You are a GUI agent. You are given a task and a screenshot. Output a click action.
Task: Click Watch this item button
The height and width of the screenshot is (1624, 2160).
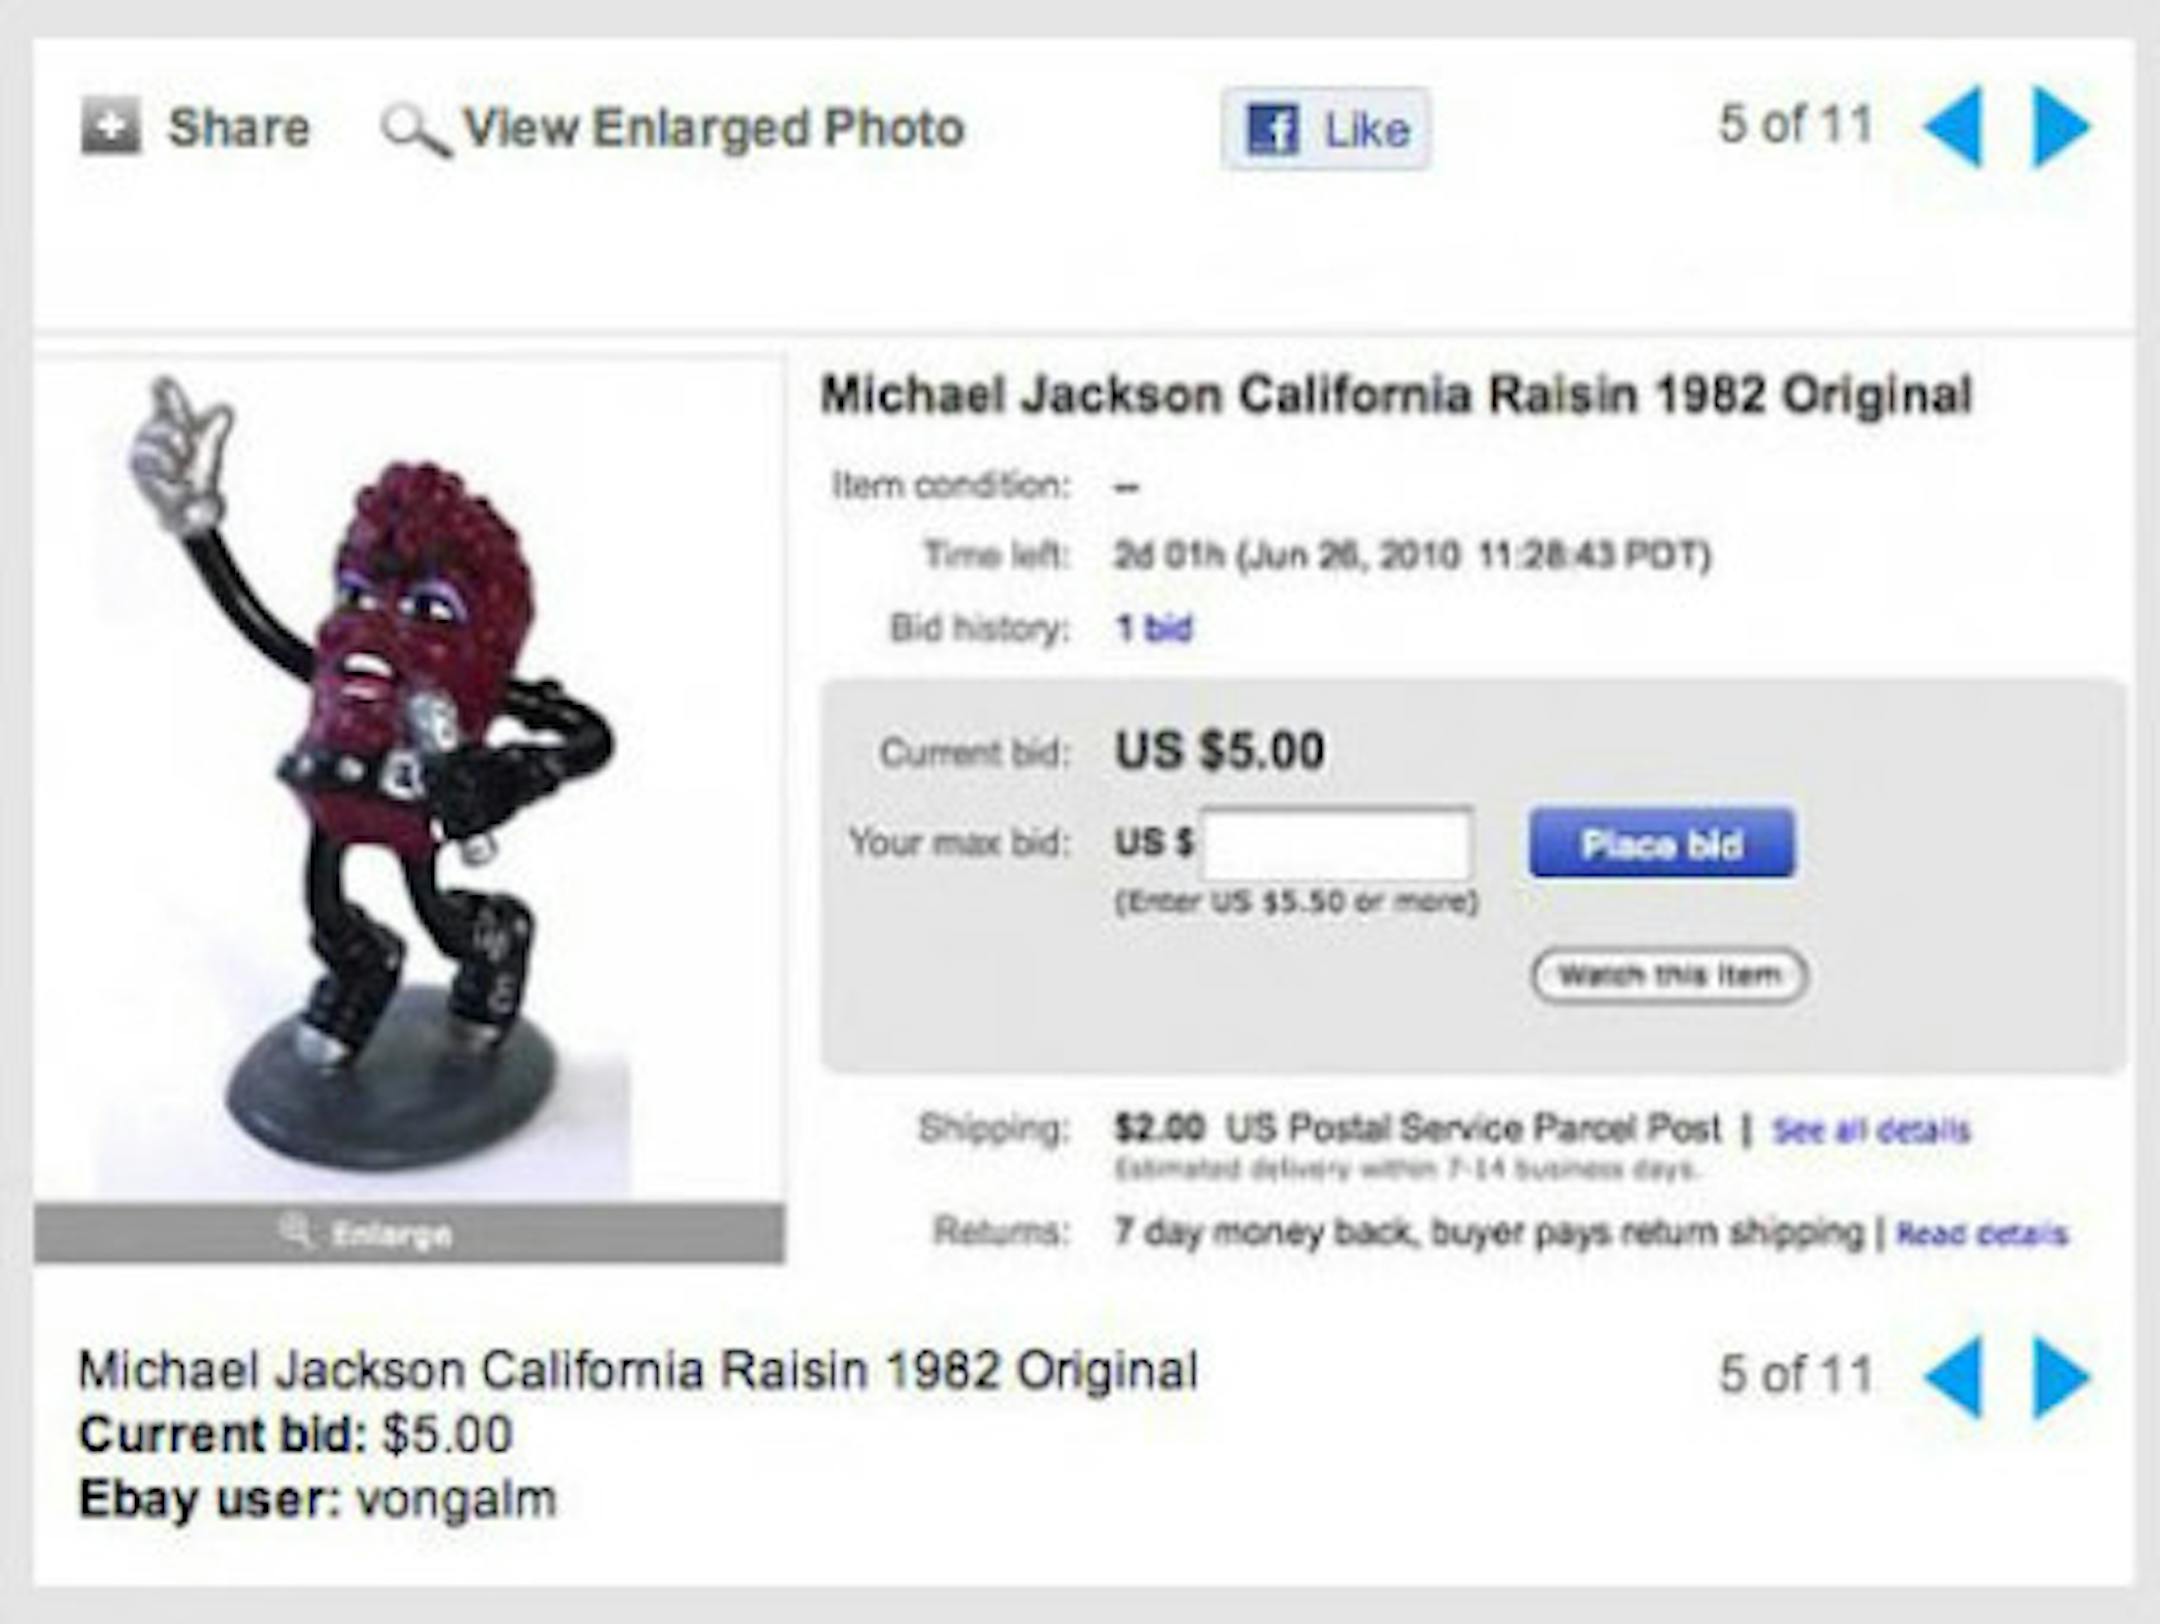(1670, 975)
